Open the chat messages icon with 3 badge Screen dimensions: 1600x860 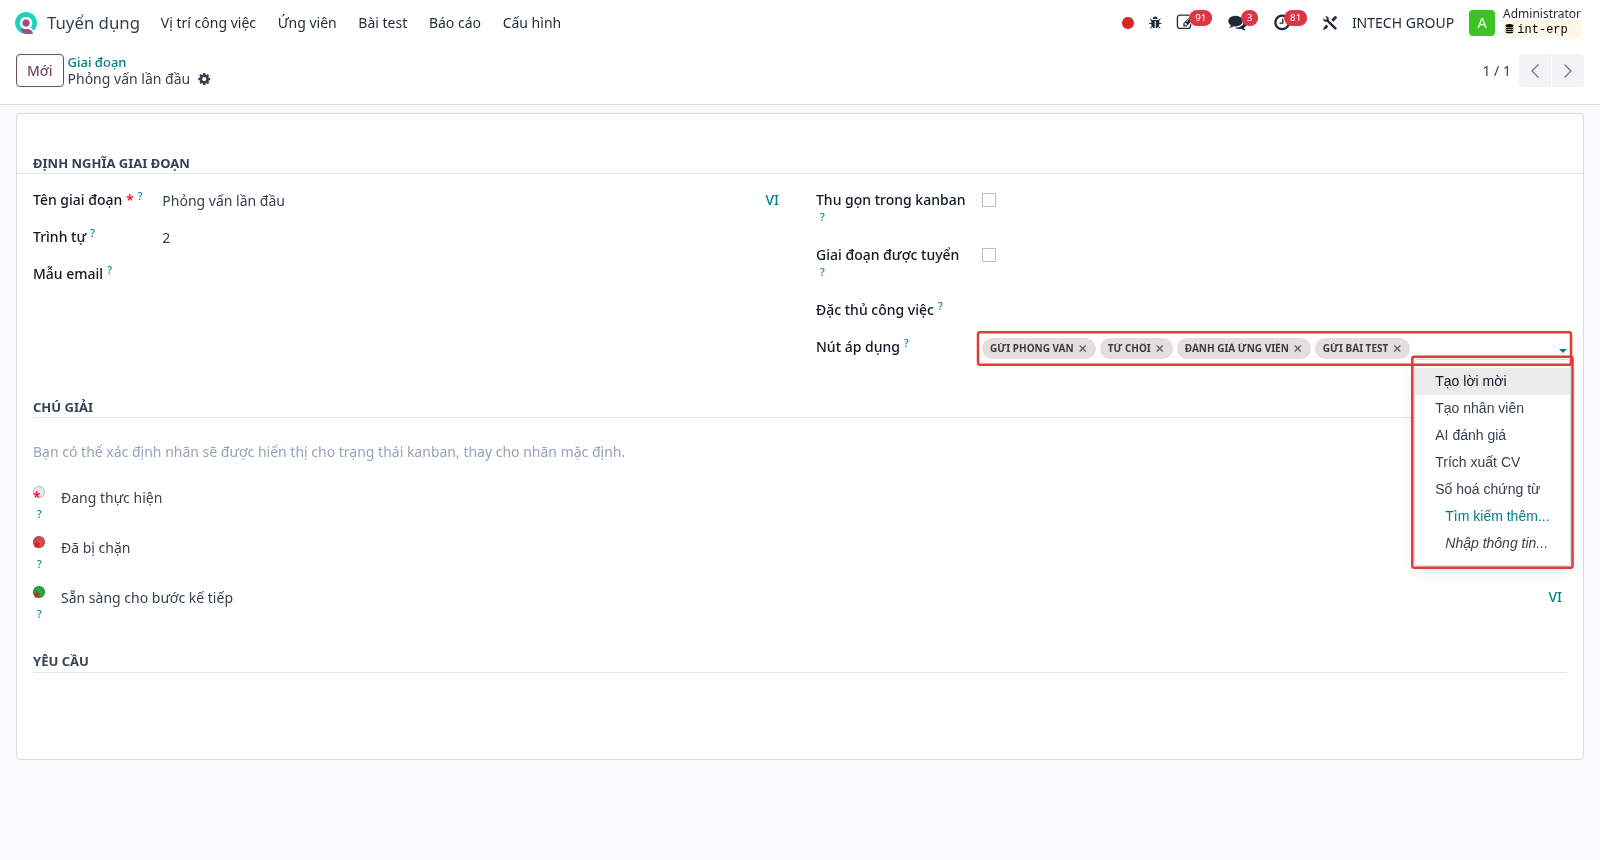tap(1237, 23)
